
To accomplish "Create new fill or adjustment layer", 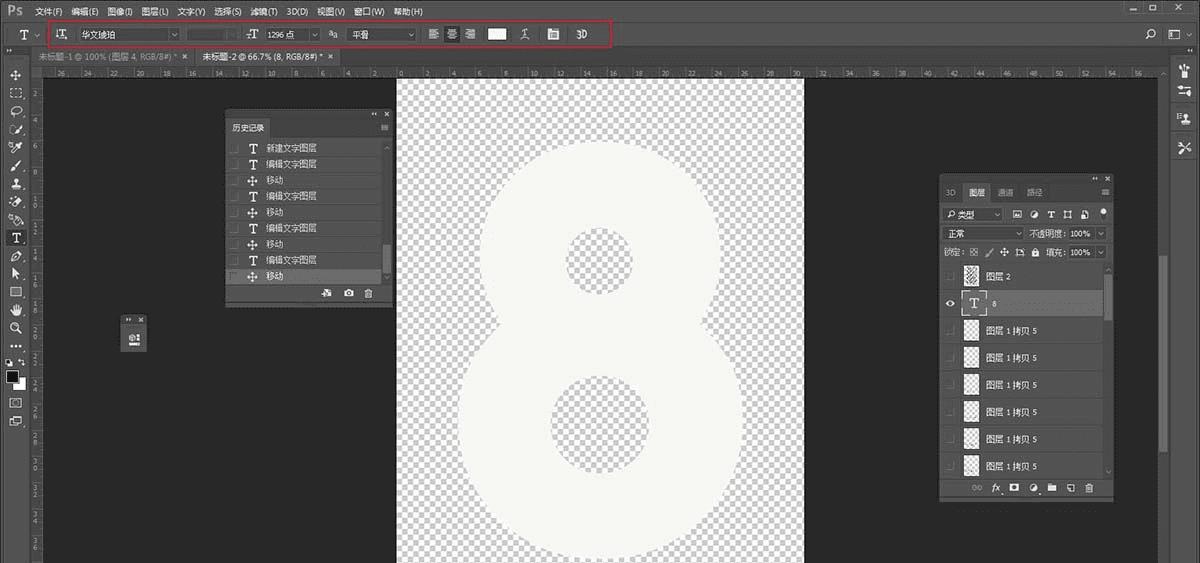I will [x=1033, y=488].
